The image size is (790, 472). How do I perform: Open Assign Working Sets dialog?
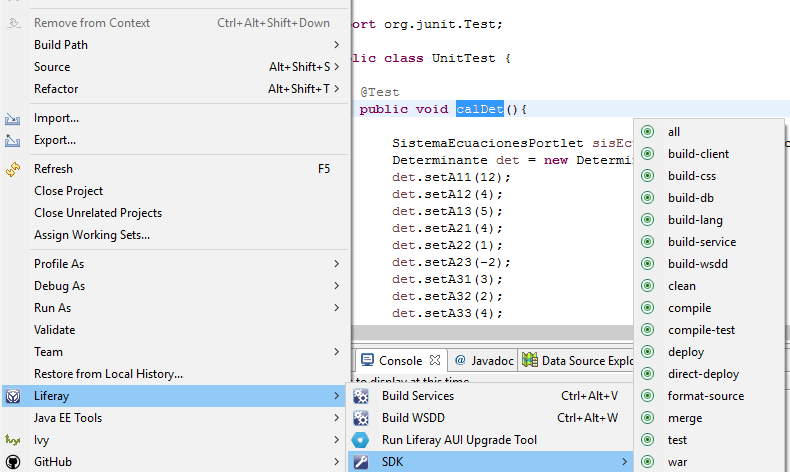(174, 235)
